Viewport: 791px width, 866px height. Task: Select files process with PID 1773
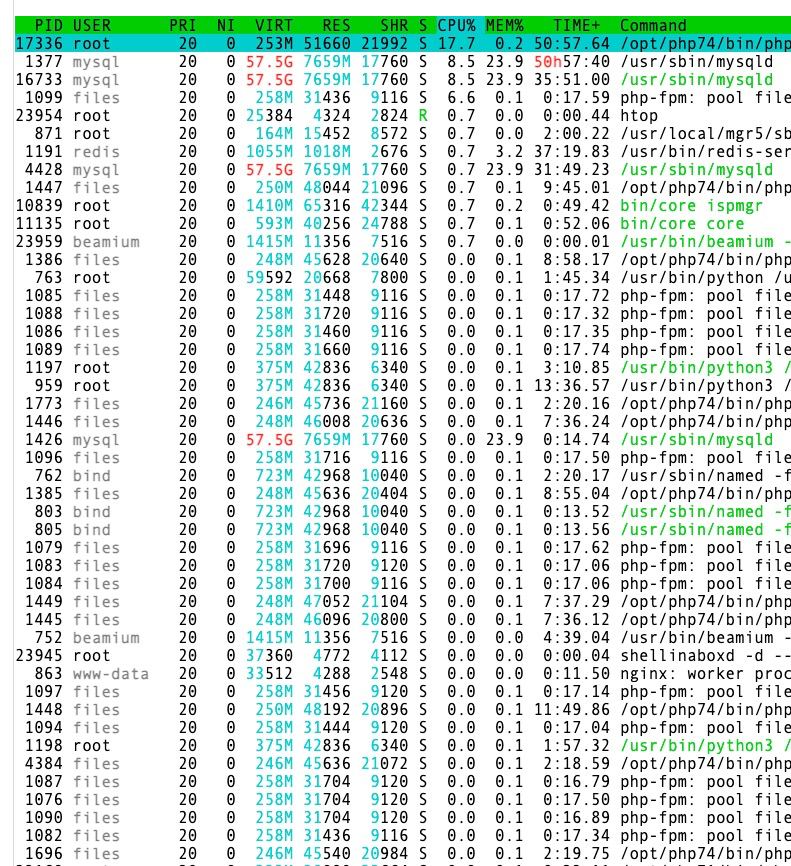click(403, 403)
